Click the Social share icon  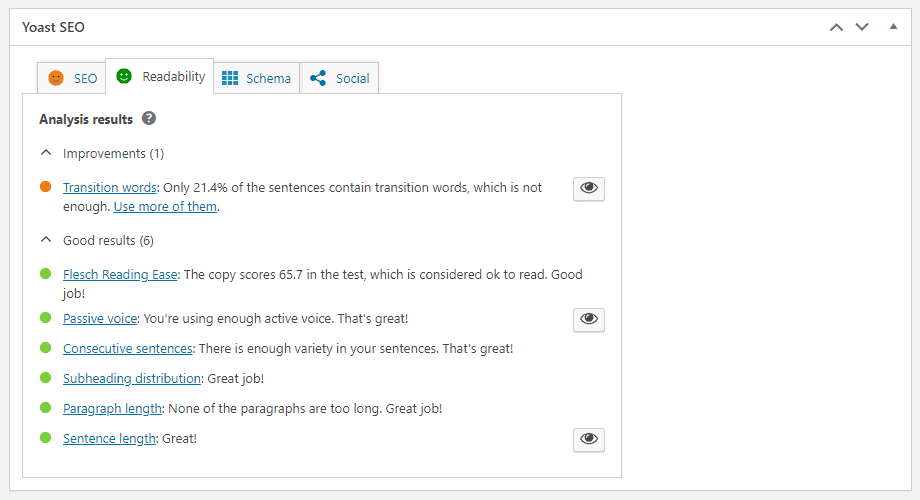coord(318,78)
